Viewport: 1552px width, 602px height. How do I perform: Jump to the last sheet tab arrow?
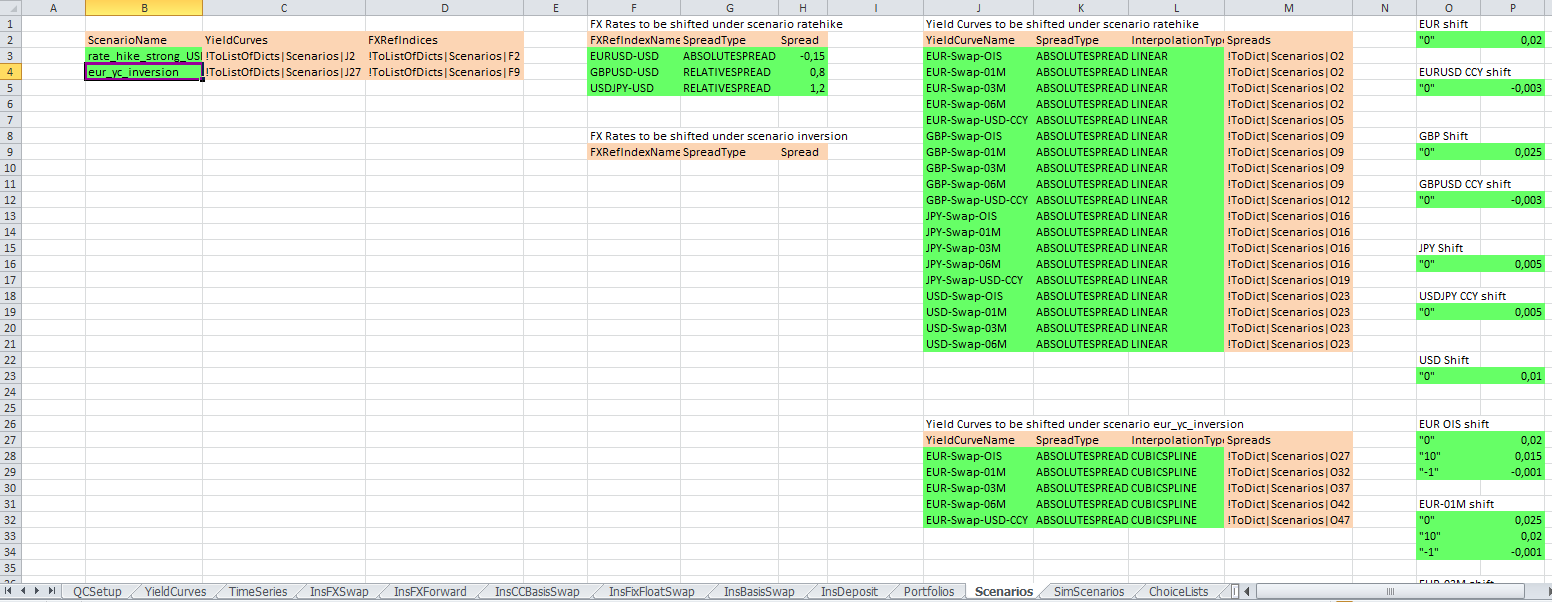pos(52,592)
